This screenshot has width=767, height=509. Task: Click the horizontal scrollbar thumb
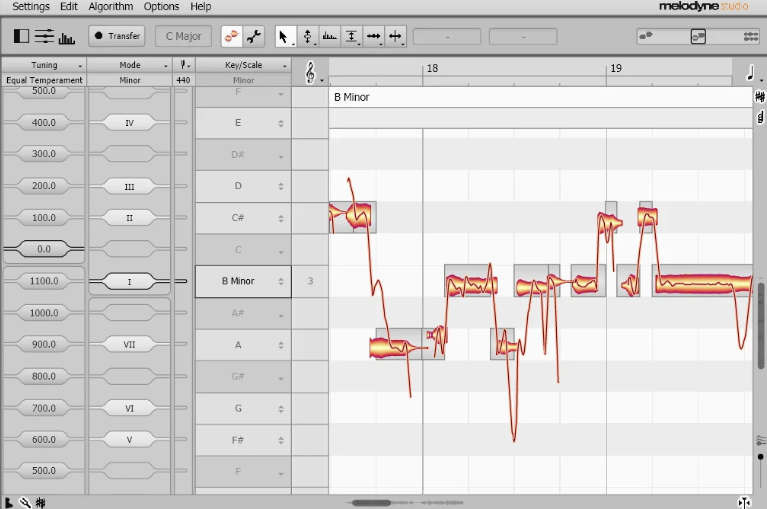[372, 503]
